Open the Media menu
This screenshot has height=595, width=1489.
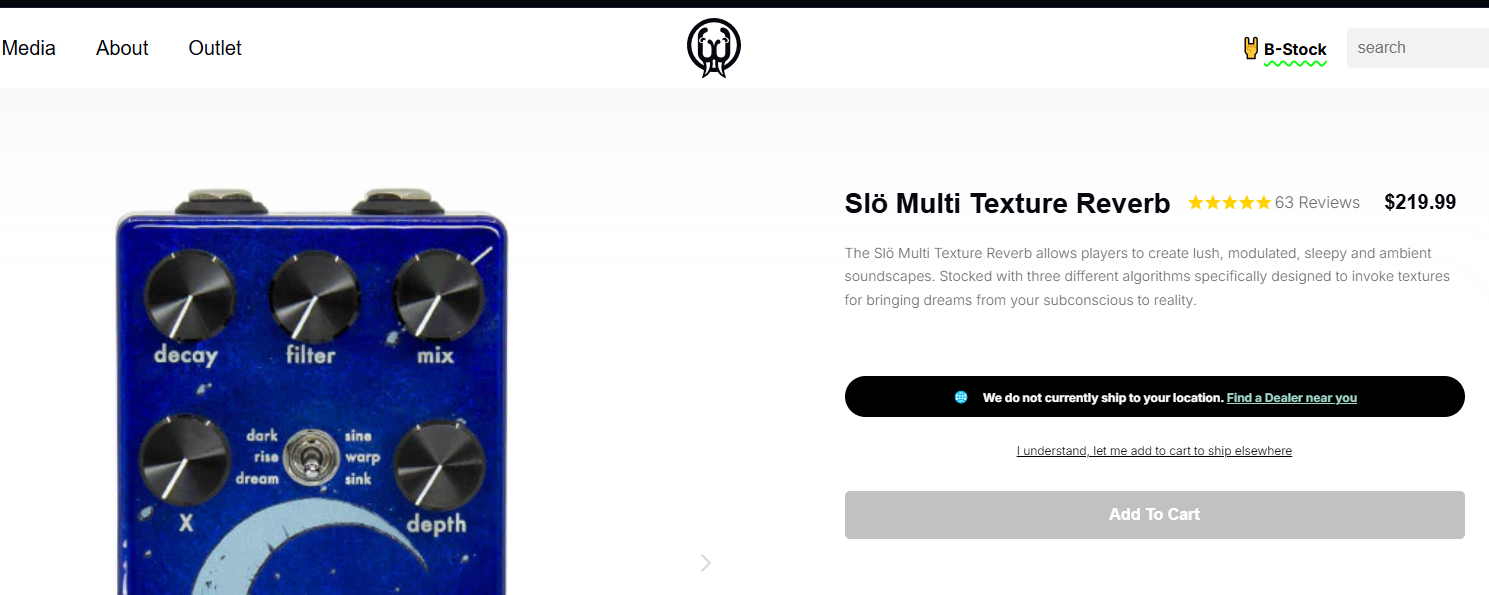tap(29, 48)
